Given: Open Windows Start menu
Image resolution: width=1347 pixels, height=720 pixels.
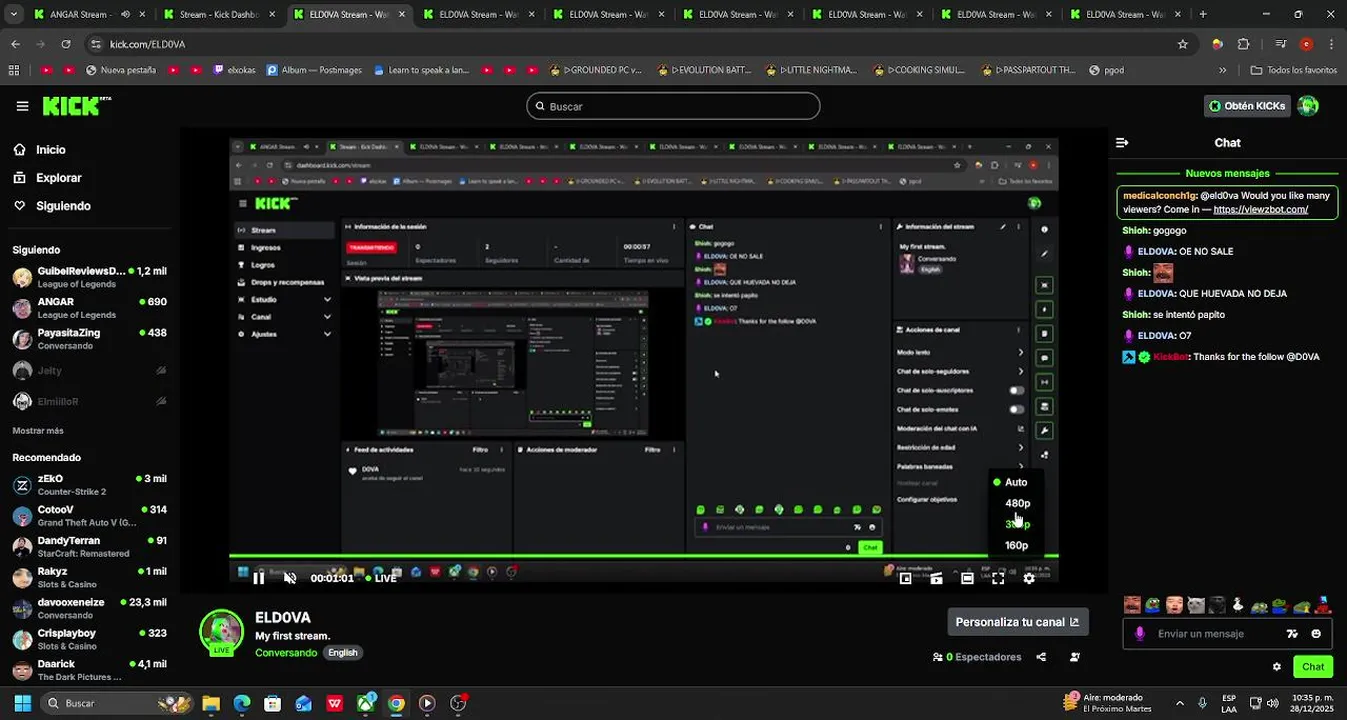Looking at the screenshot, I should point(22,703).
